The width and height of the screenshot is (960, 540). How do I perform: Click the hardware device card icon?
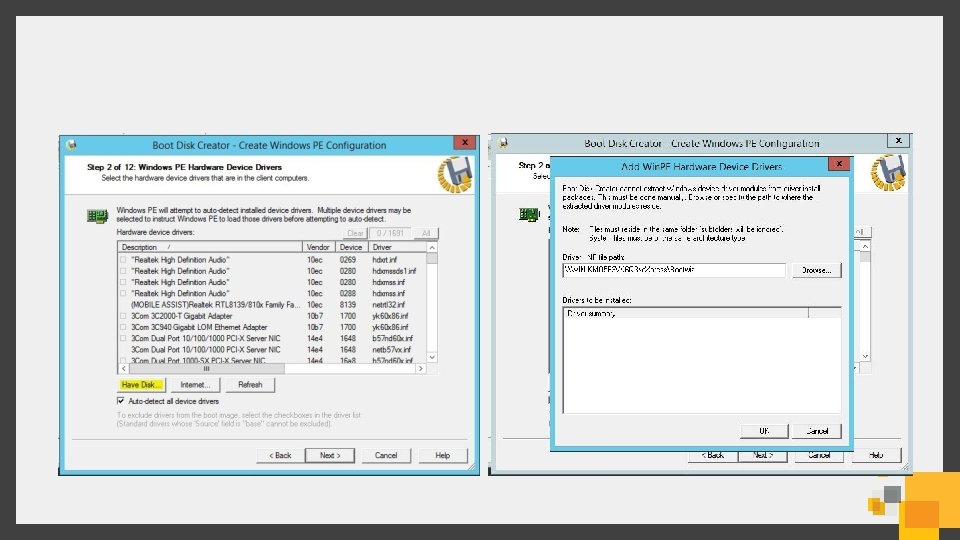(98, 216)
